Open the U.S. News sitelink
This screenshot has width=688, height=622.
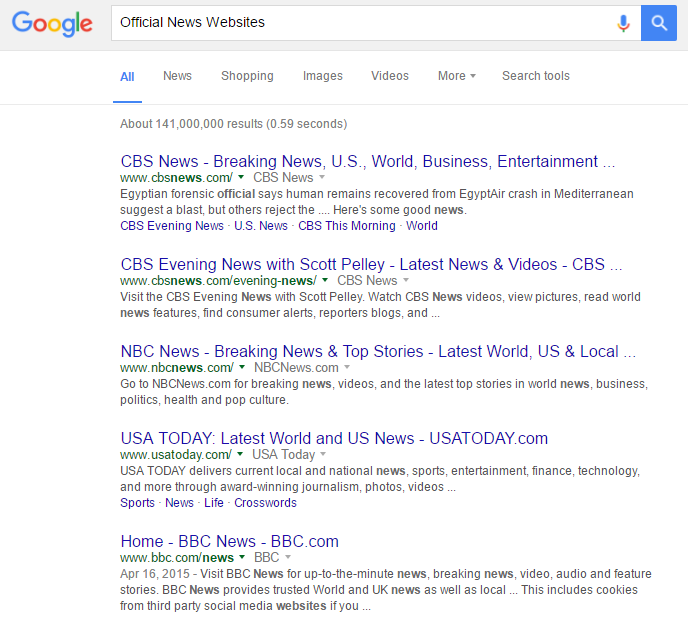click(261, 225)
